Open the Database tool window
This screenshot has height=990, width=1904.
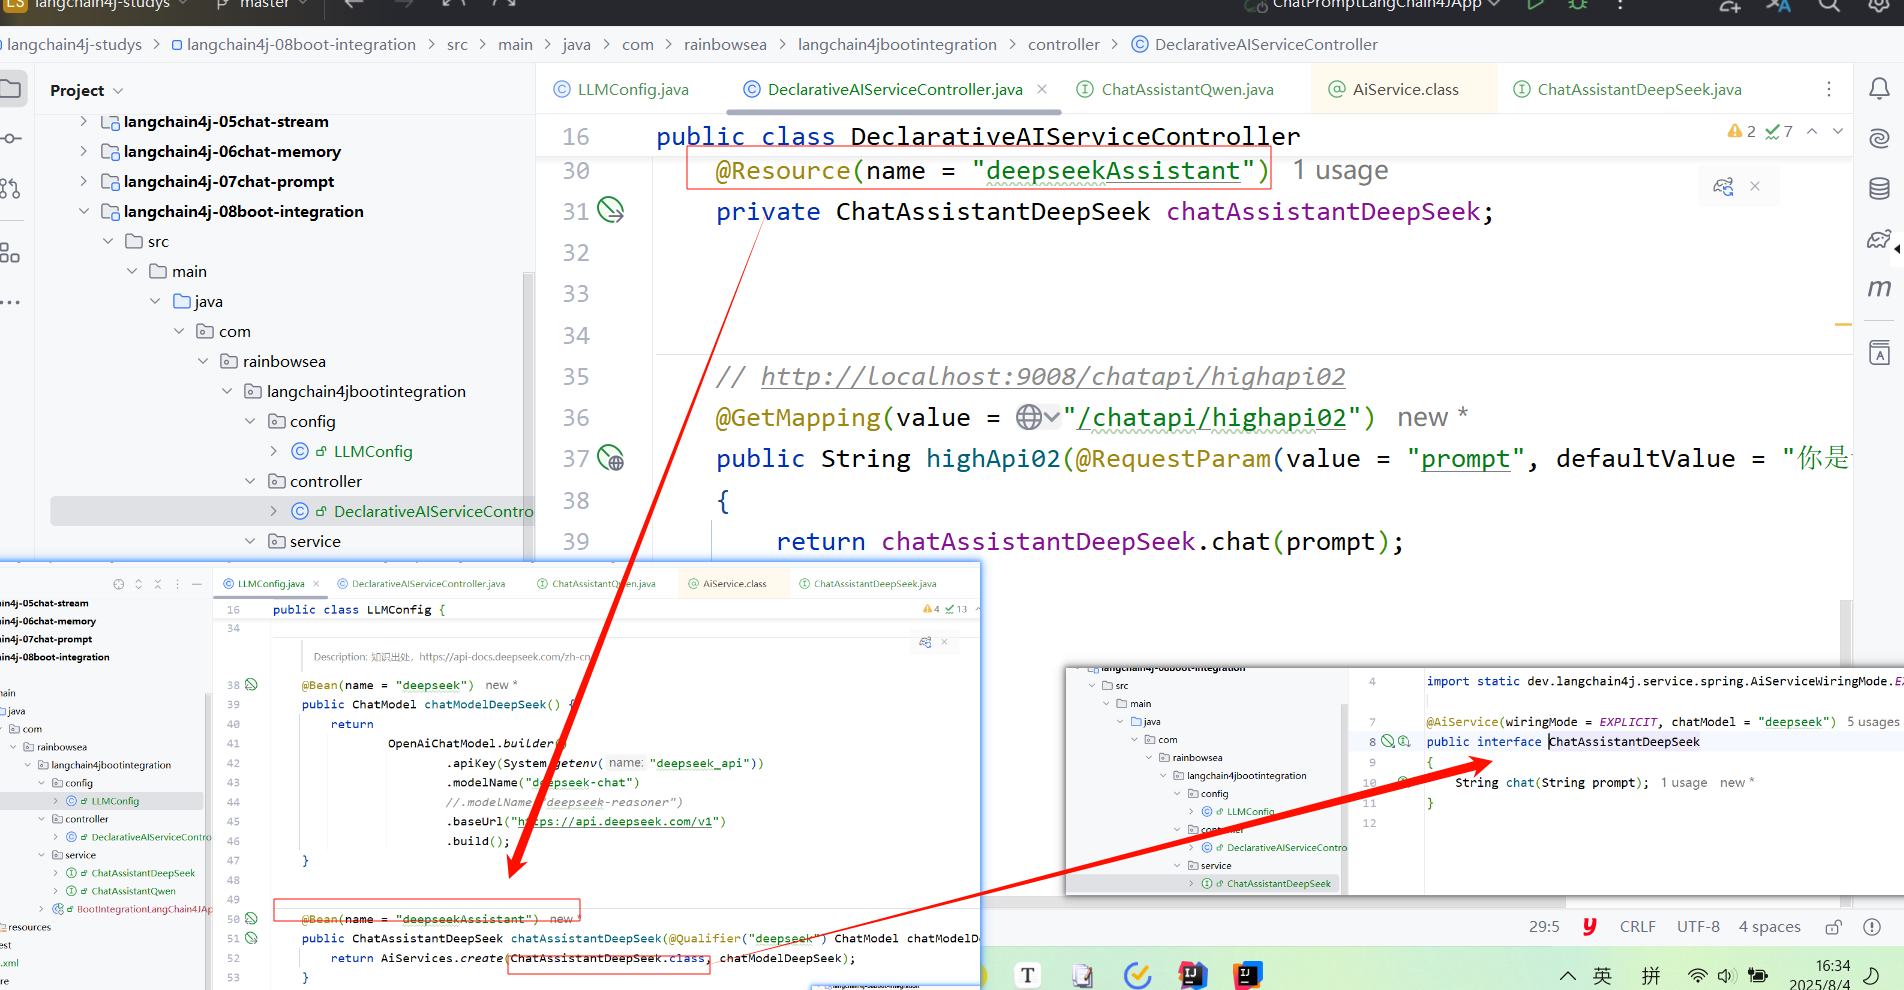pos(1881,188)
